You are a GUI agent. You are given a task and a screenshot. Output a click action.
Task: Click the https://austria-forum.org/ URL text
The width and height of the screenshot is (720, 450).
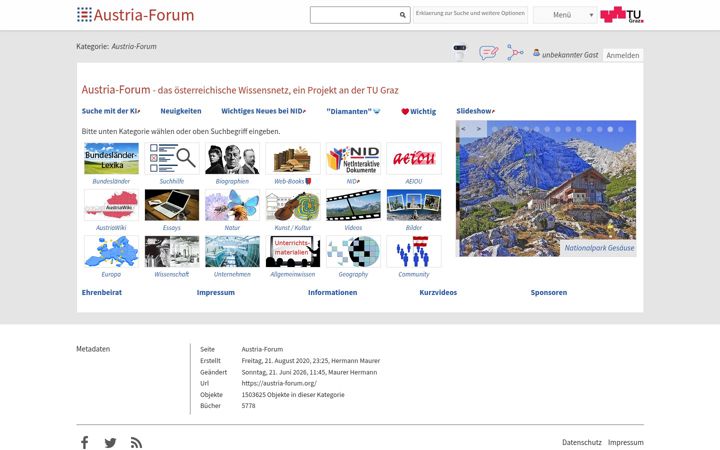point(279,383)
